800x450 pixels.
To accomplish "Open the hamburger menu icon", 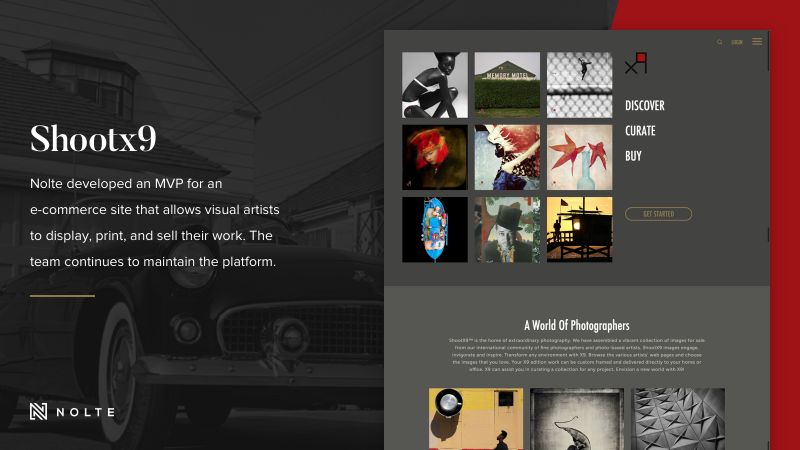I will tap(757, 41).
